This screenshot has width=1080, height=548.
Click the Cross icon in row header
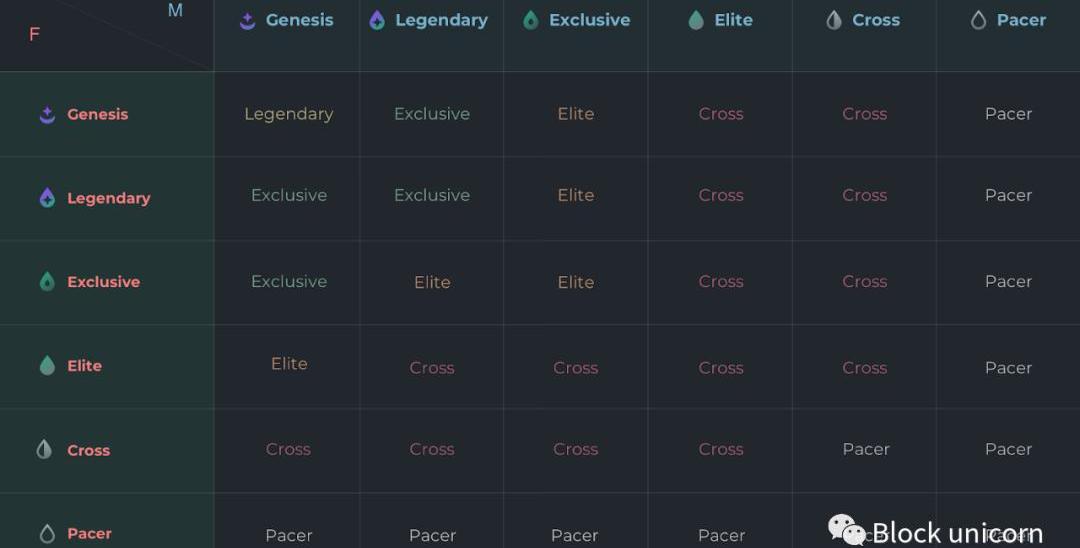(x=44, y=450)
